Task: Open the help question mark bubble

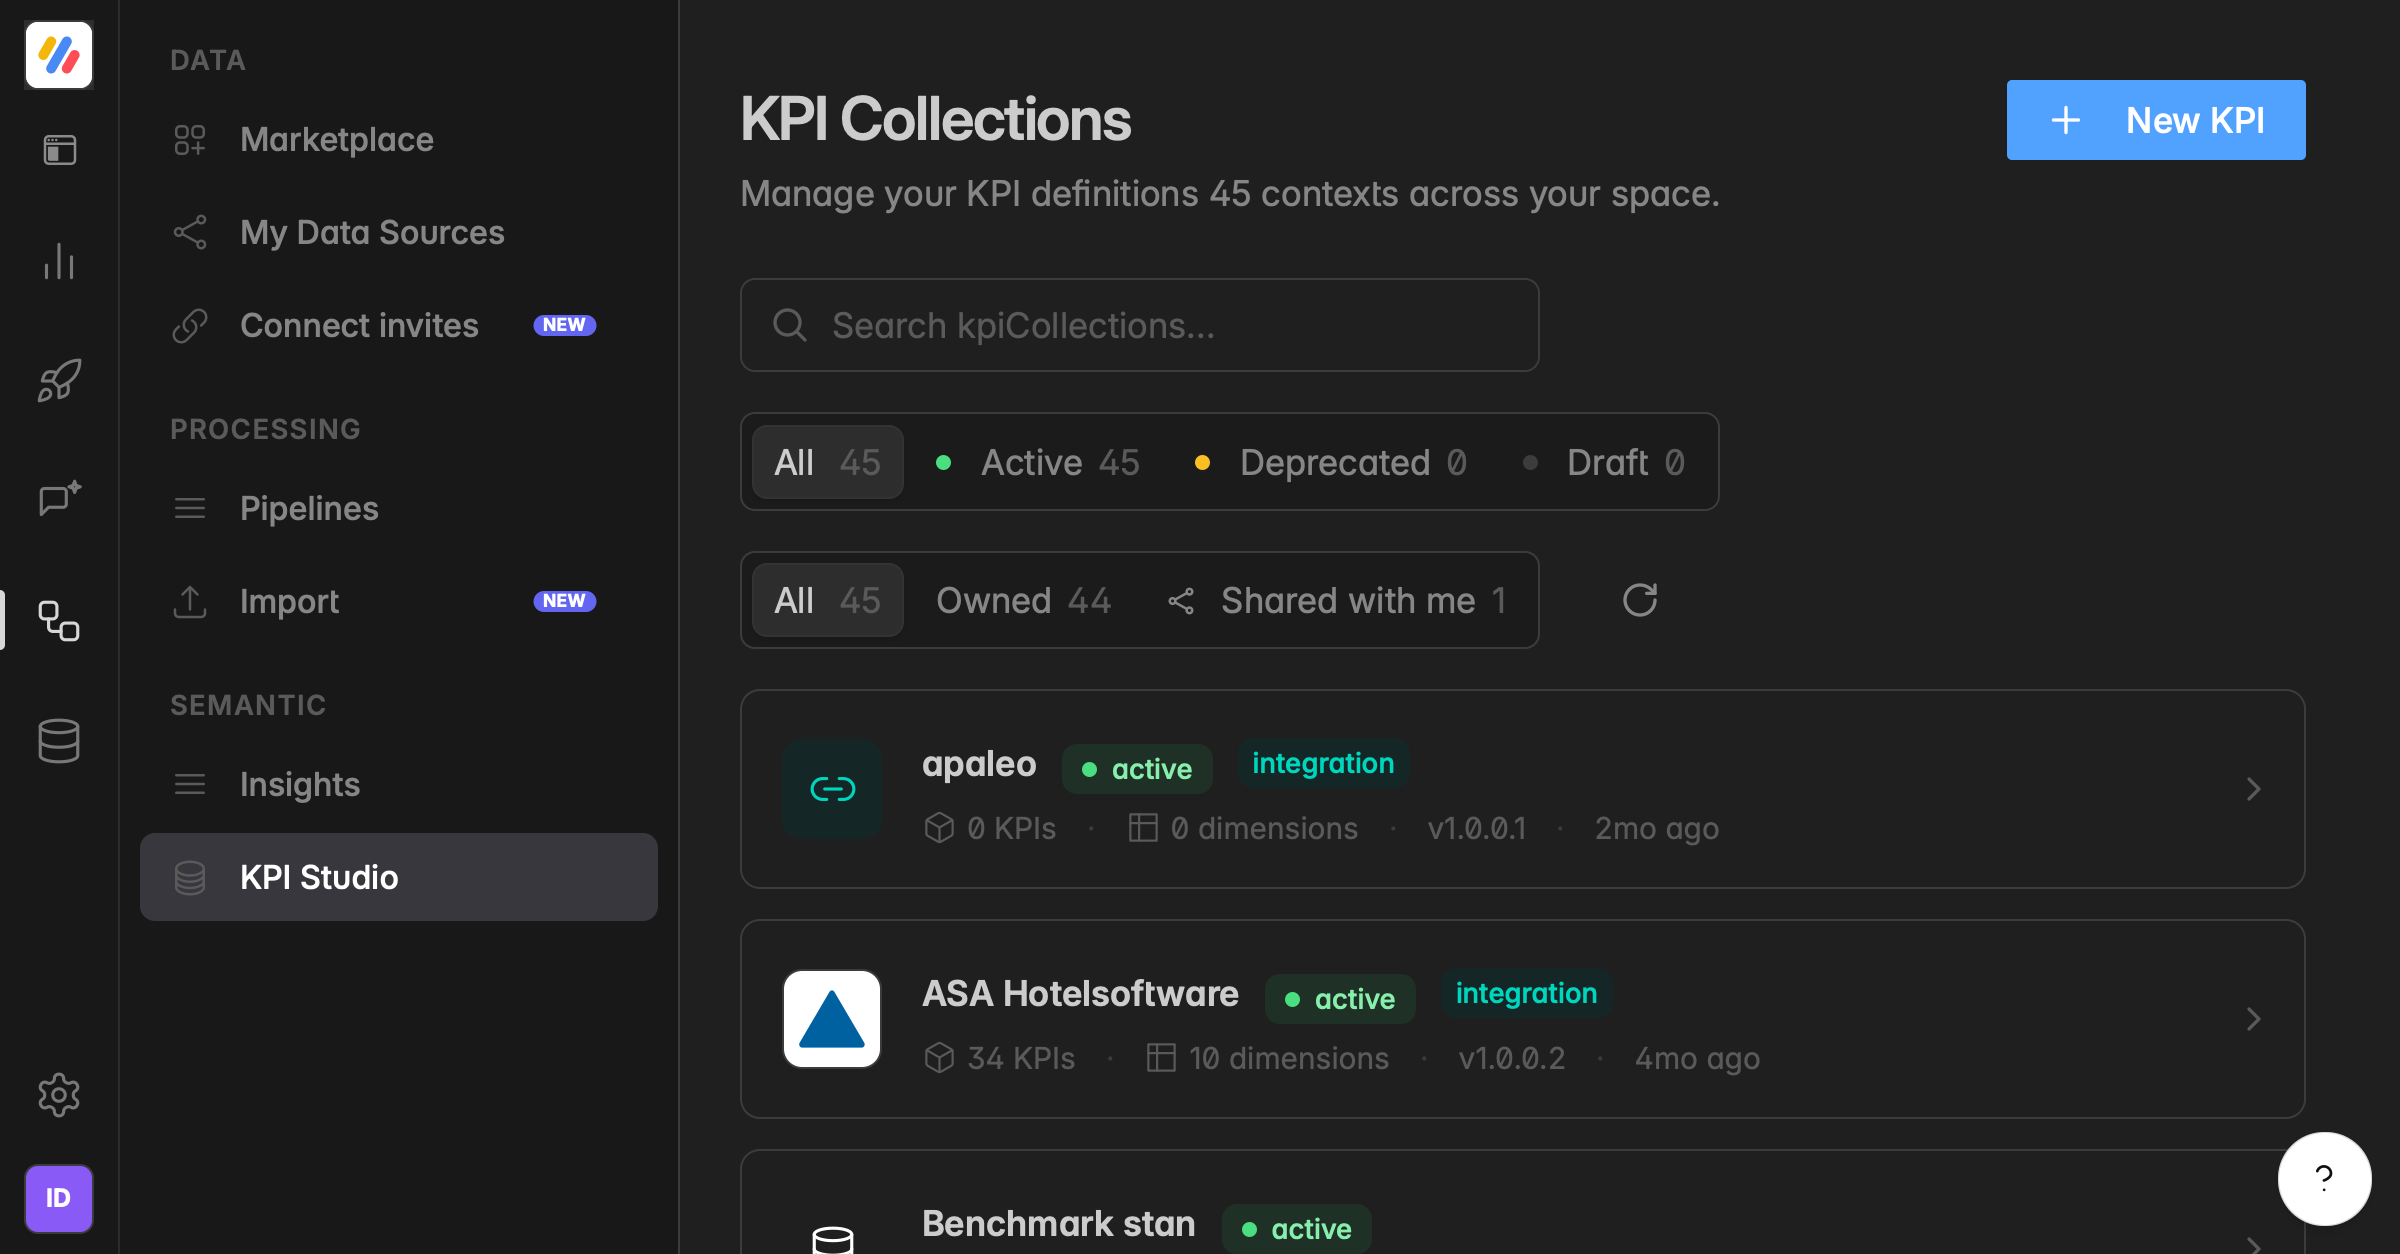Action: [2324, 1178]
